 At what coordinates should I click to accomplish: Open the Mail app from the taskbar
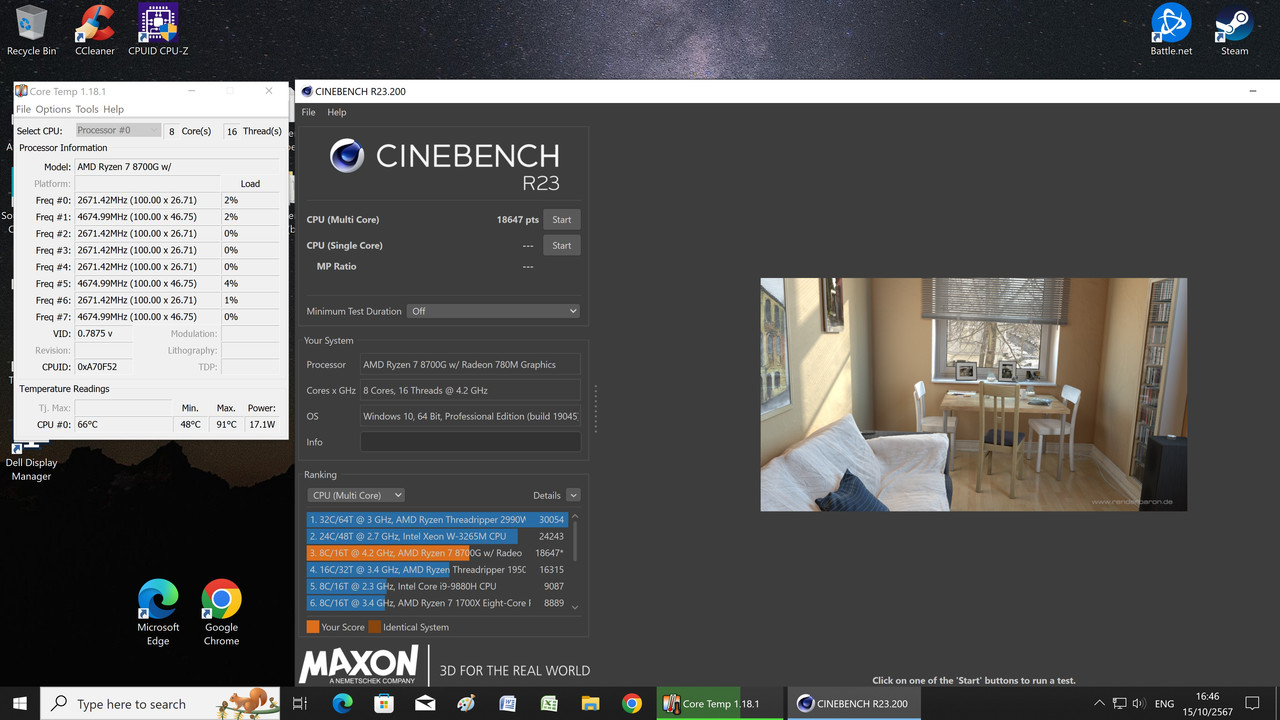[425, 704]
